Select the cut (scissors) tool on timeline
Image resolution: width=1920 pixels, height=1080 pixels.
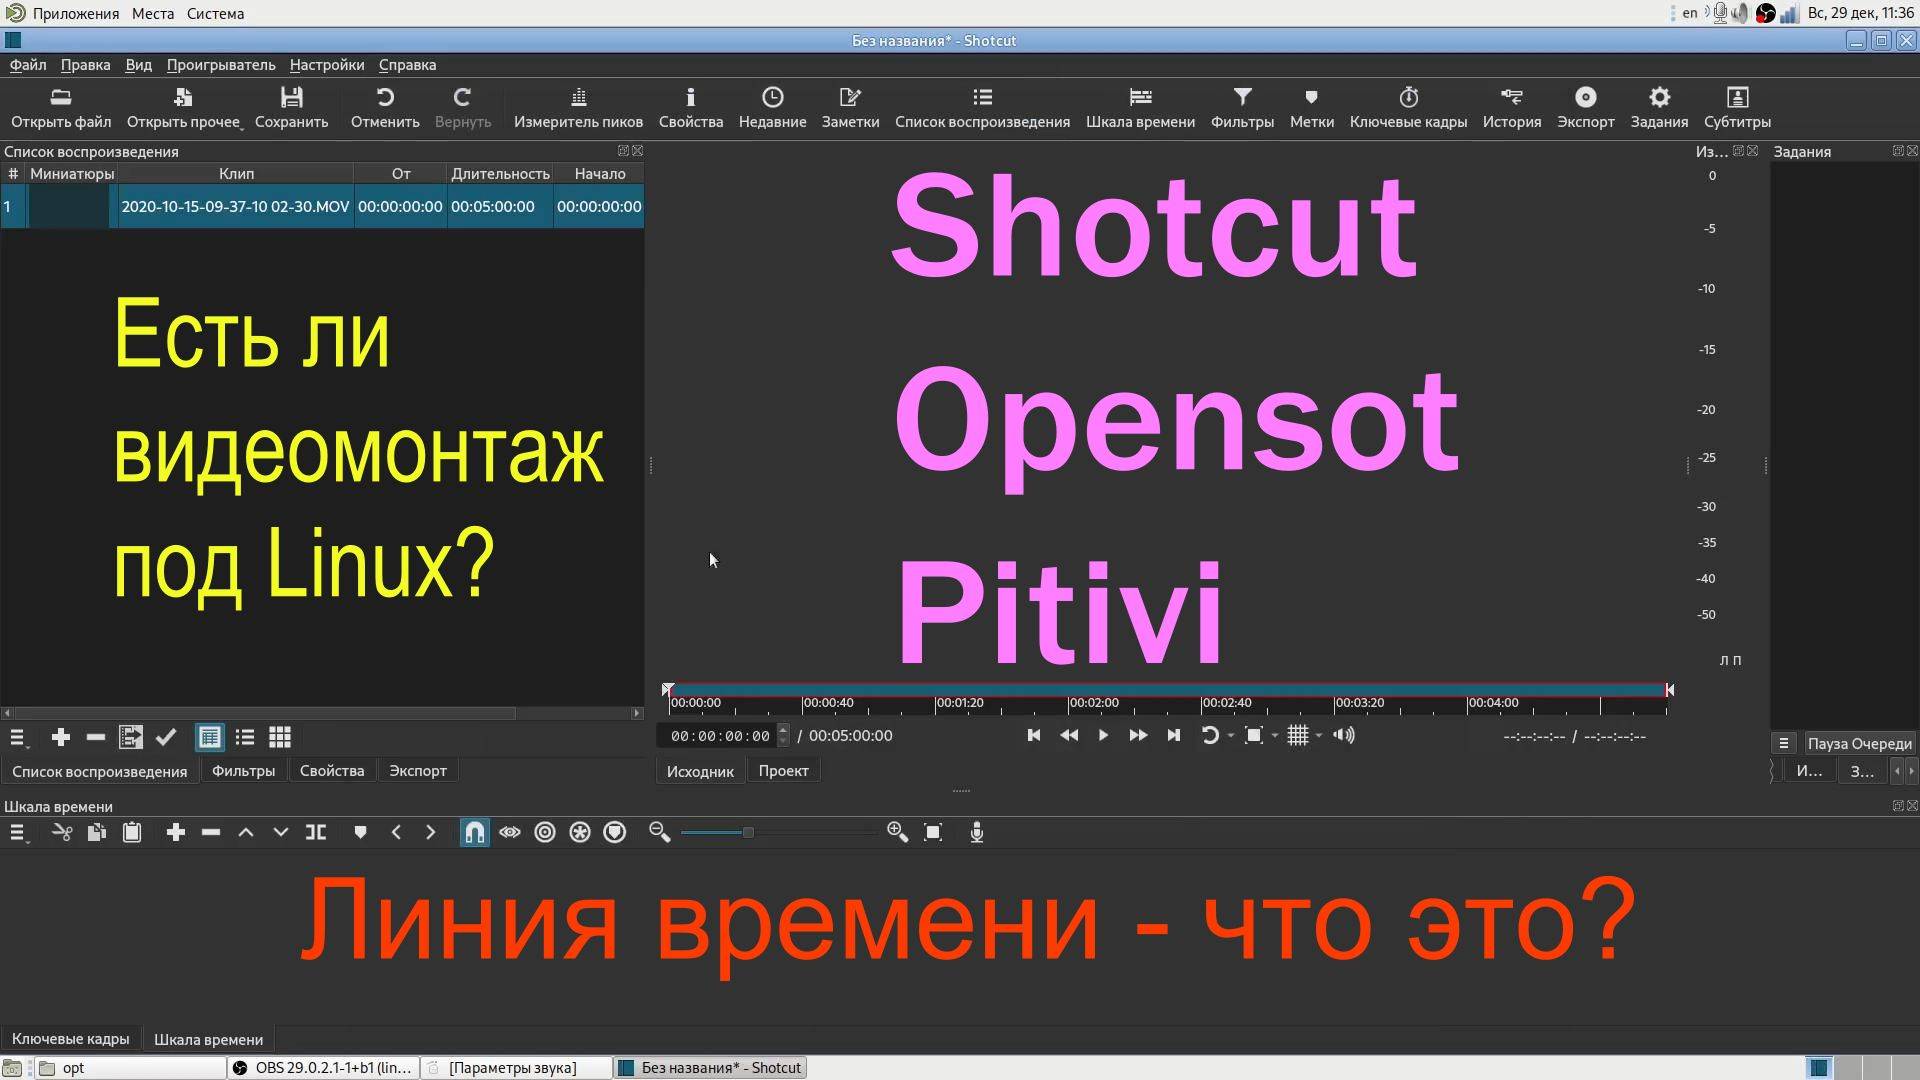[62, 831]
